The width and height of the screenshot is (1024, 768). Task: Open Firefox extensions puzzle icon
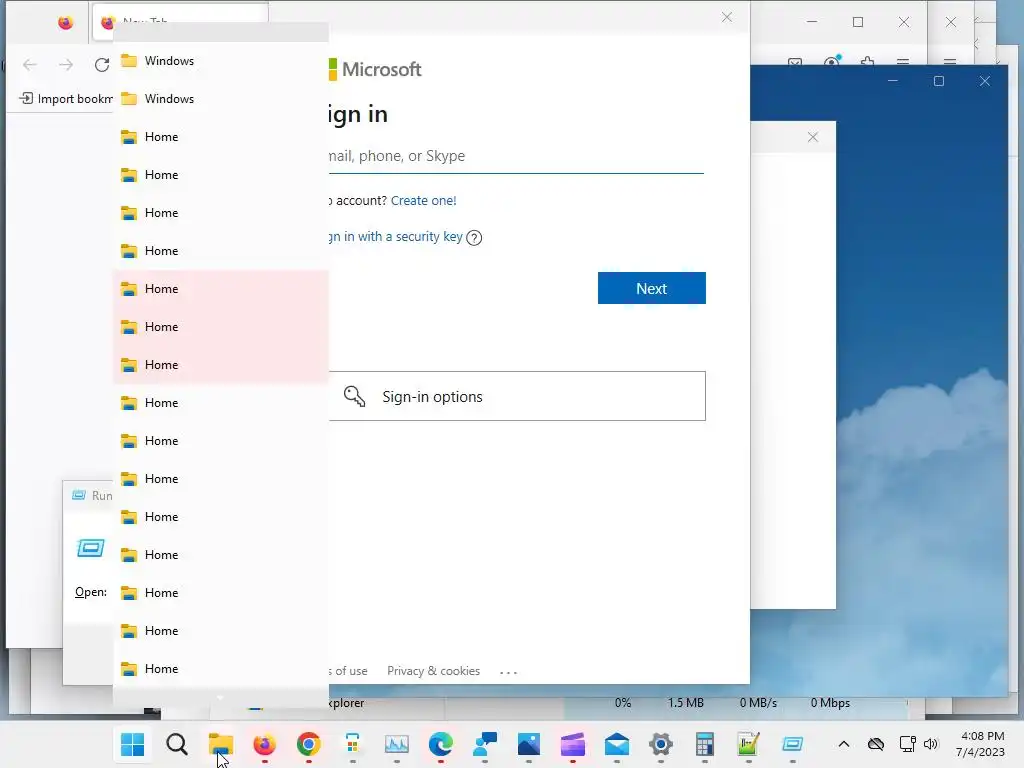click(867, 63)
